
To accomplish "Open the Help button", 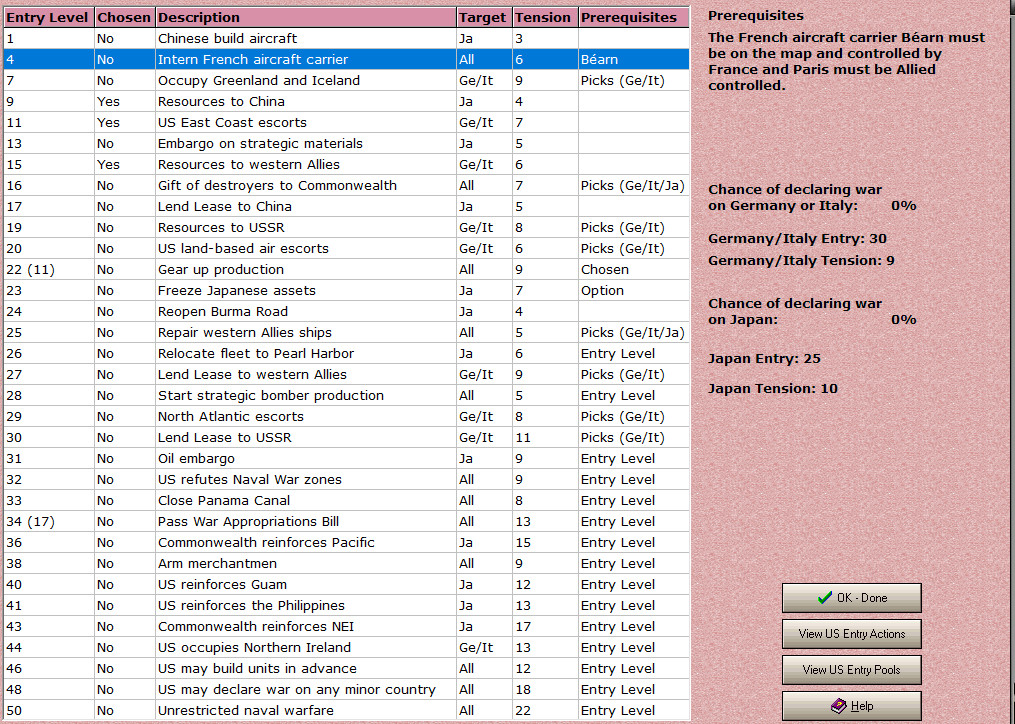I will coord(851,706).
